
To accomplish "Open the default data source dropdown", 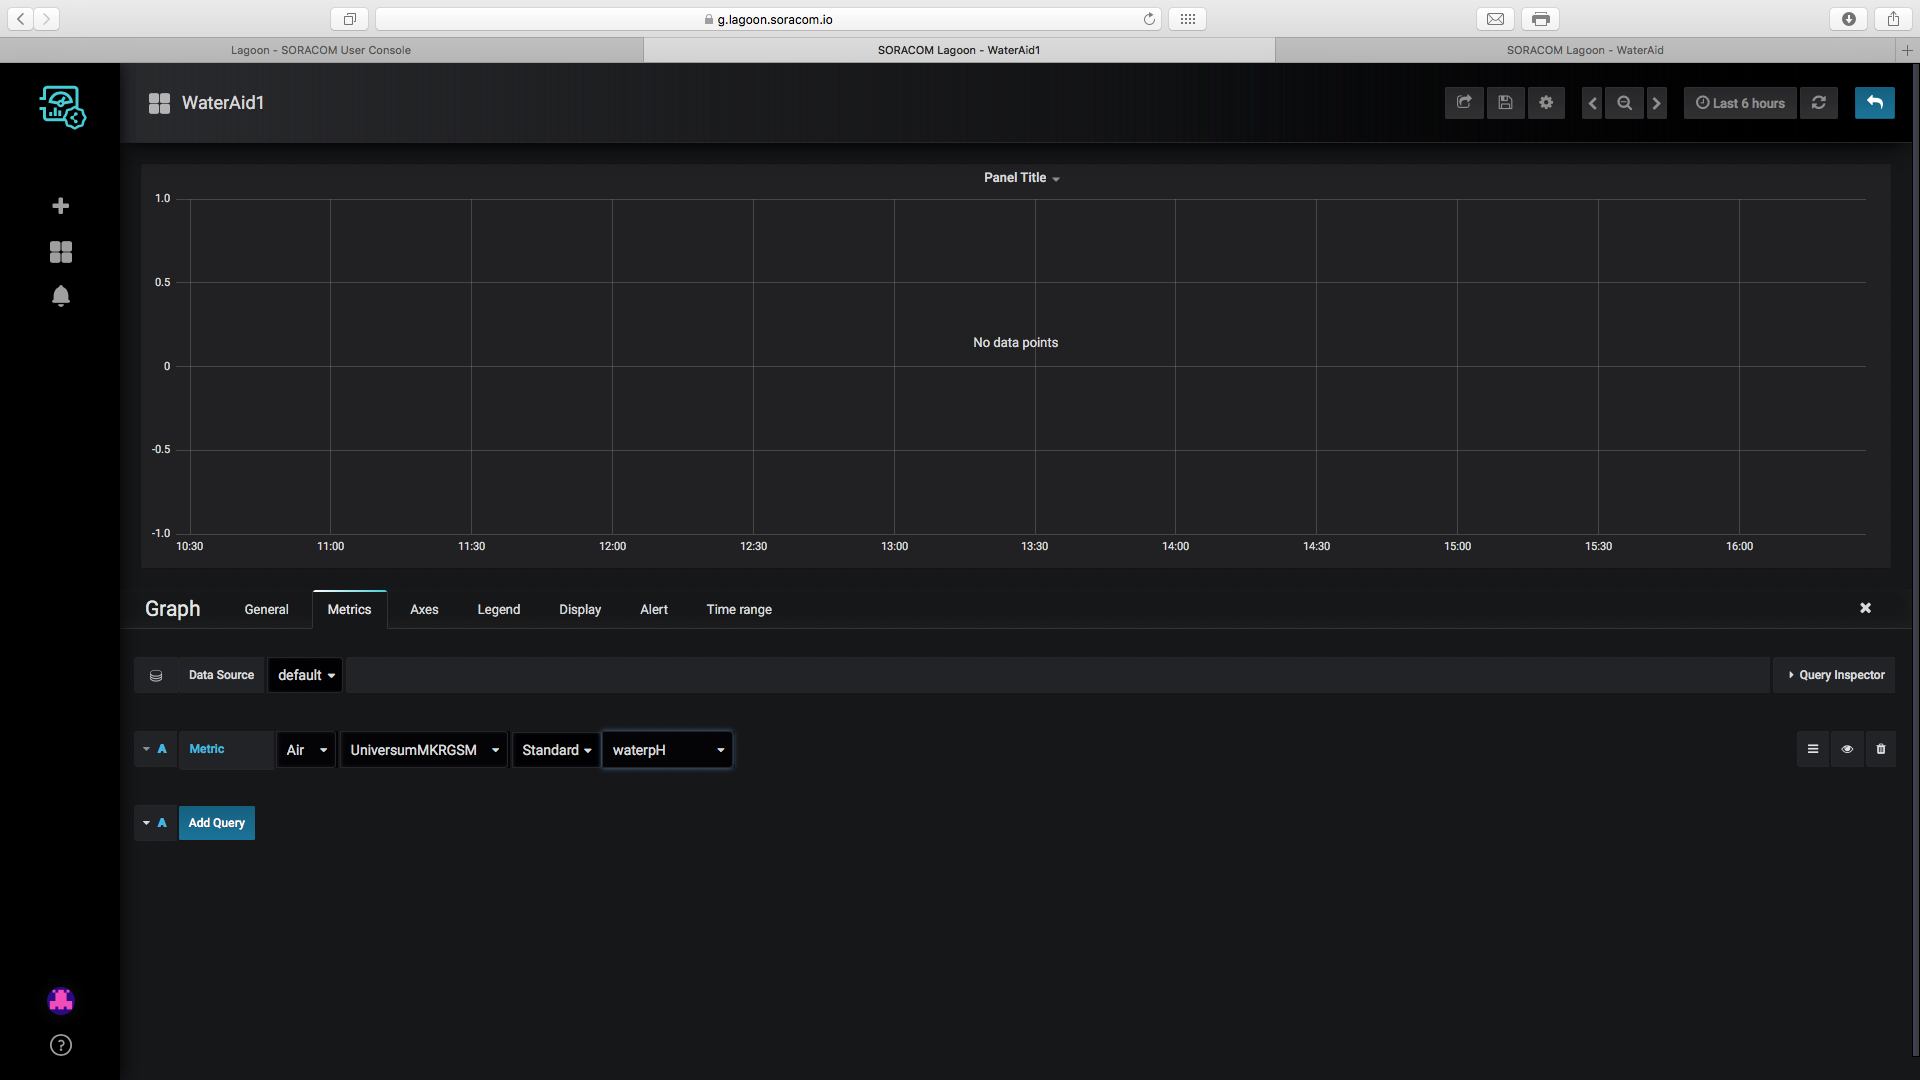I will (x=305, y=675).
